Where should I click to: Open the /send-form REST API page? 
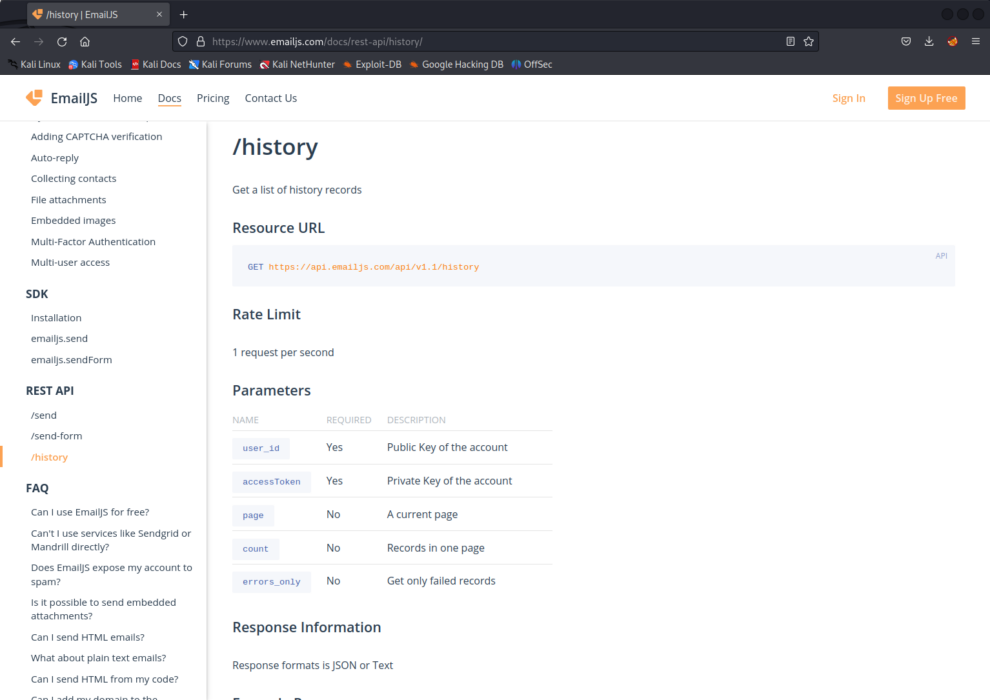pos(56,436)
